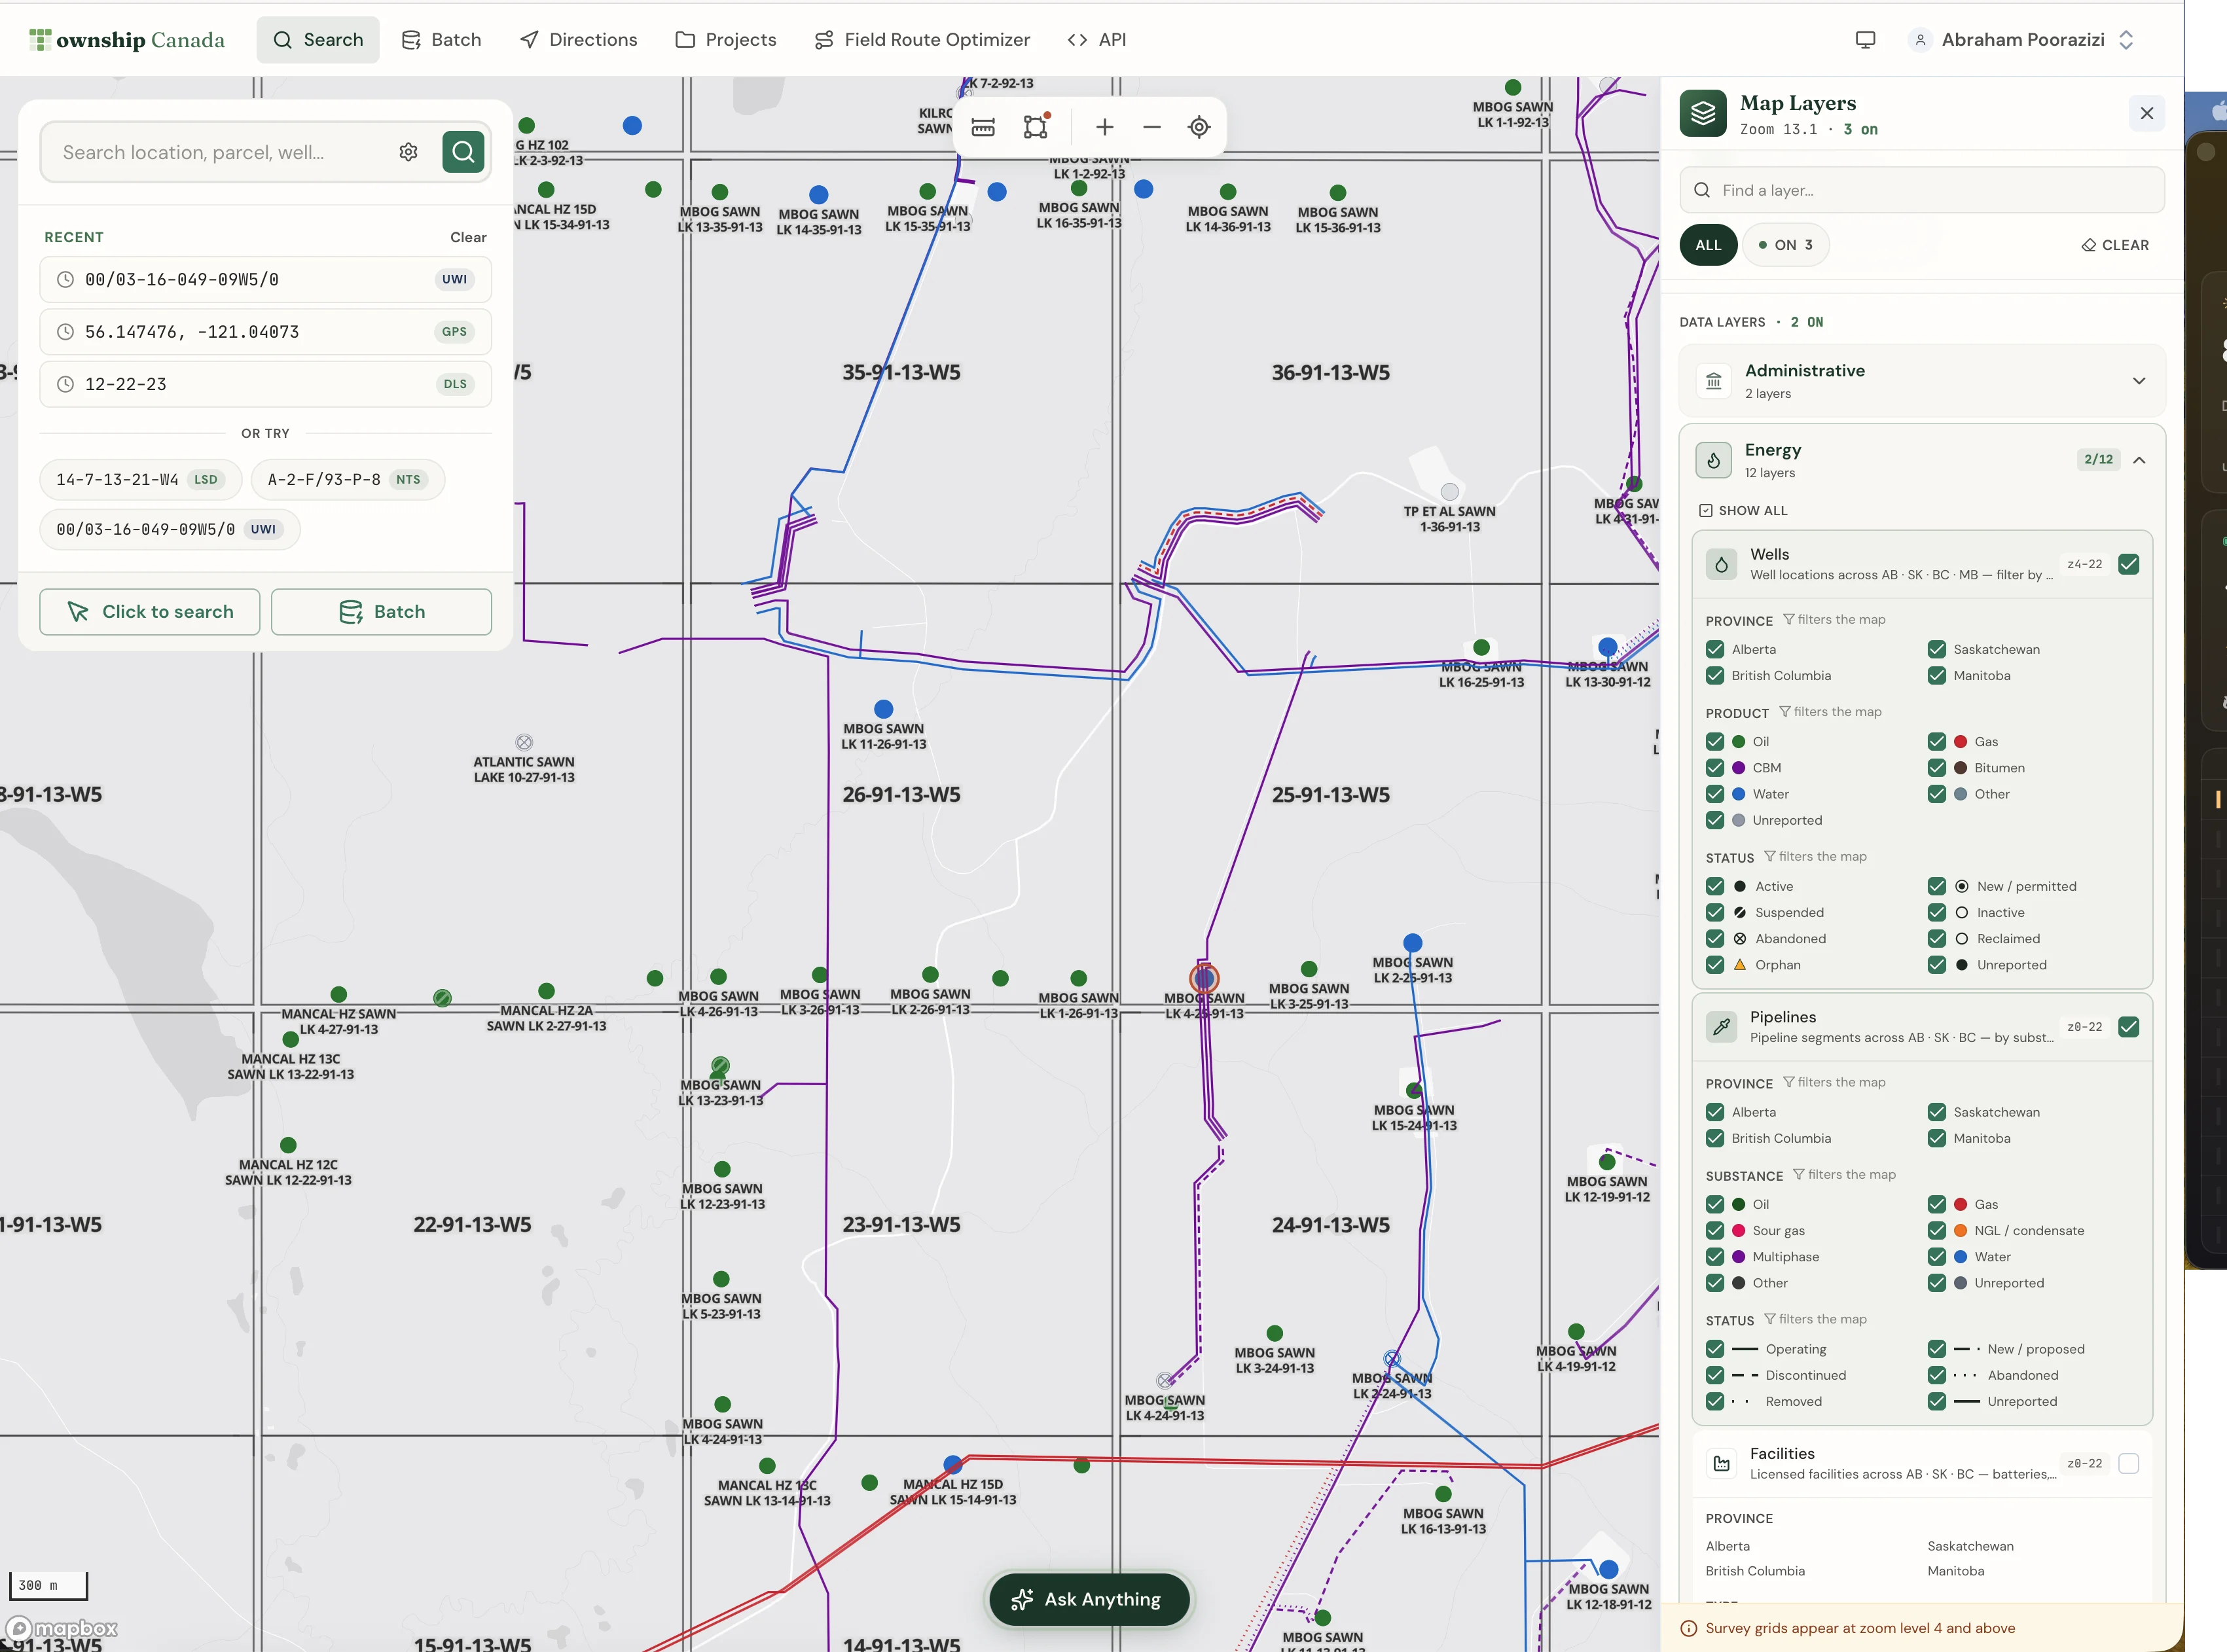Screen dimensions: 2227x1652
Task: Clear the recent searches list
Action: [468, 237]
